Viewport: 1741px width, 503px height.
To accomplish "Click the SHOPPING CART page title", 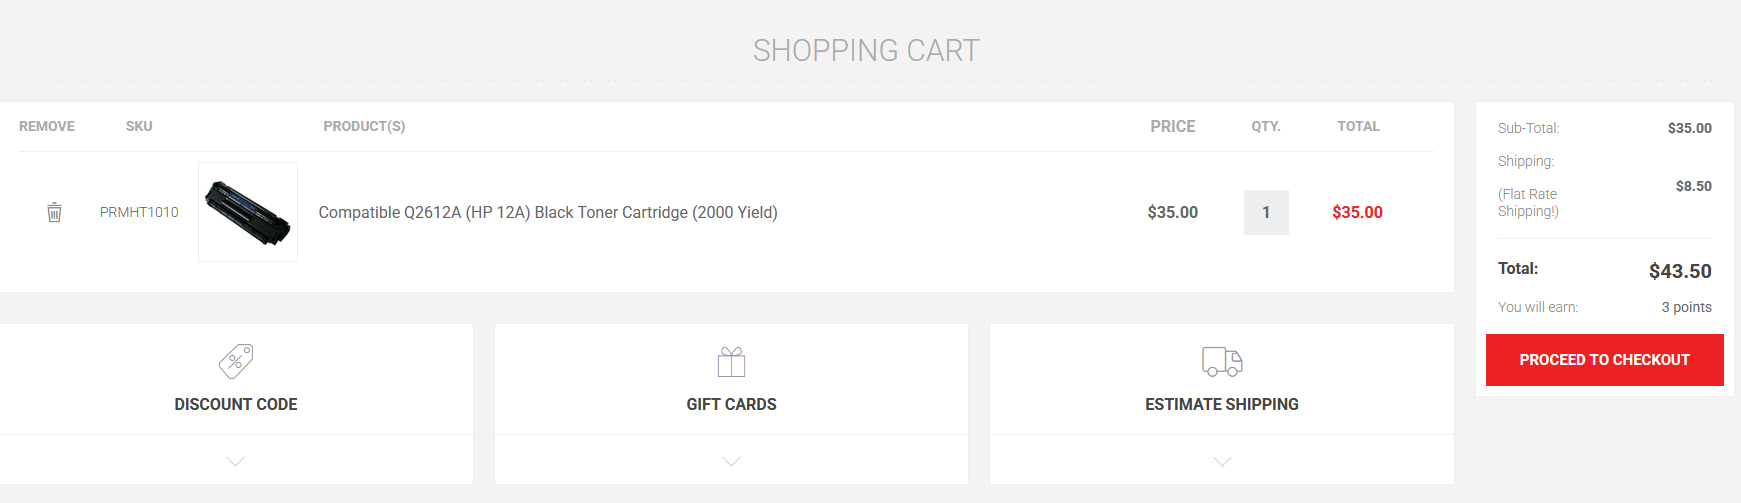I will pos(866,50).
